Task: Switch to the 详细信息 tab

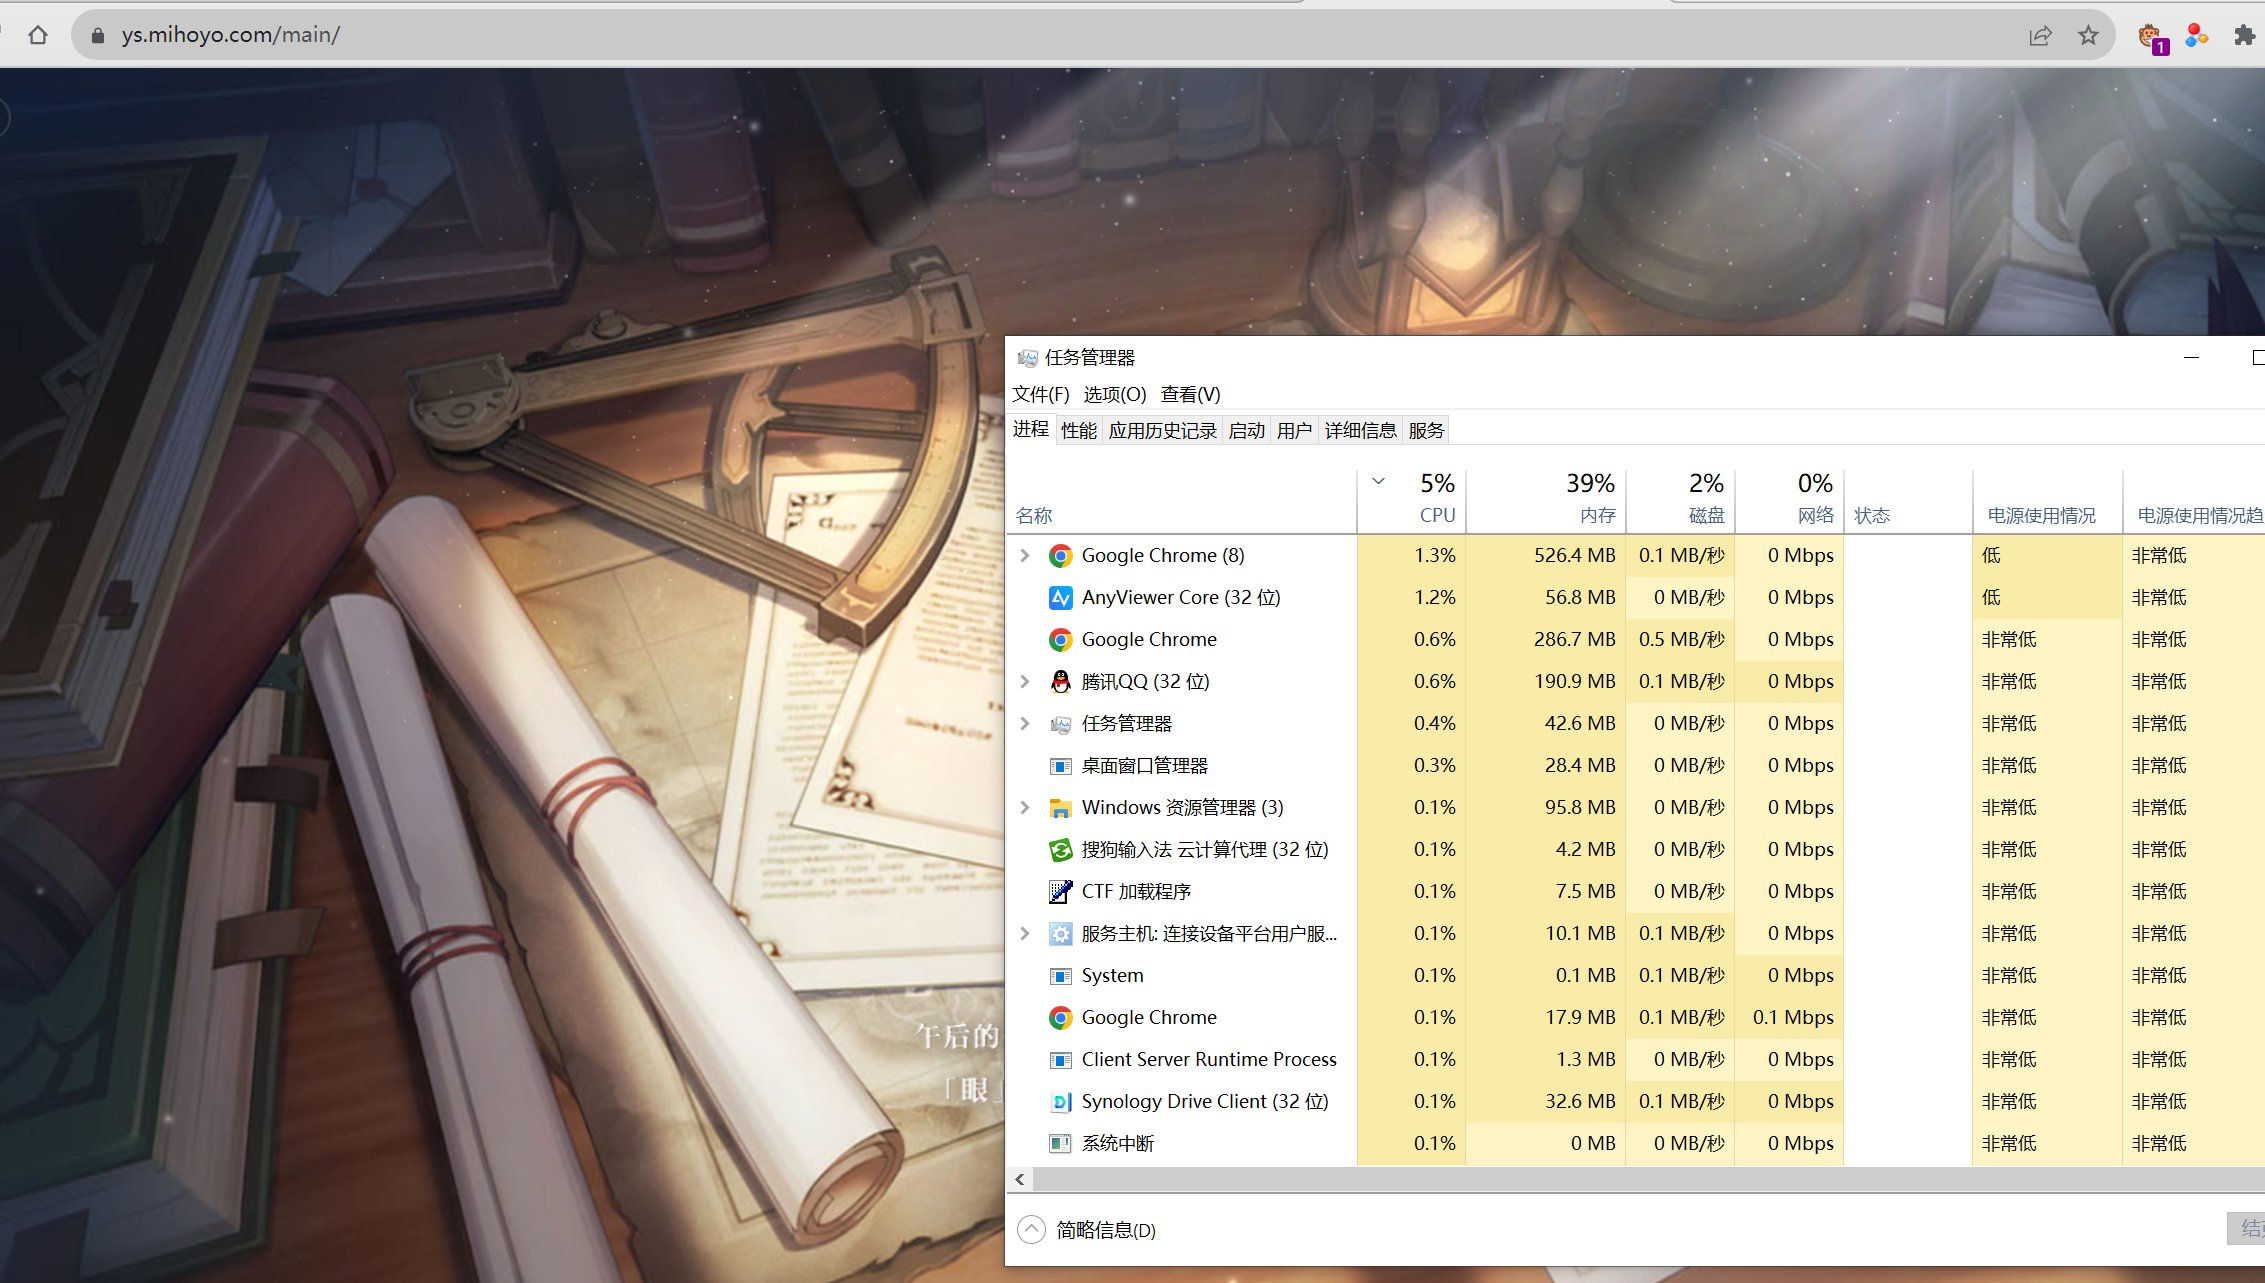Action: (x=1360, y=431)
